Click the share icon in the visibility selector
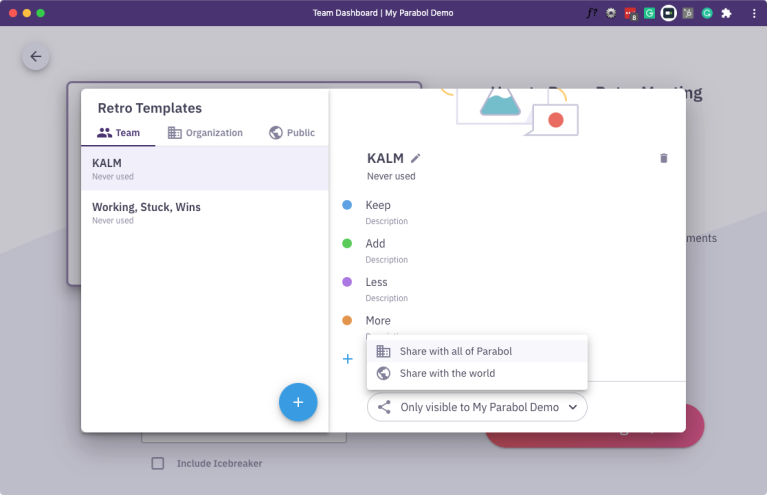This screenshot has width=767, height=495. point(384,407)
